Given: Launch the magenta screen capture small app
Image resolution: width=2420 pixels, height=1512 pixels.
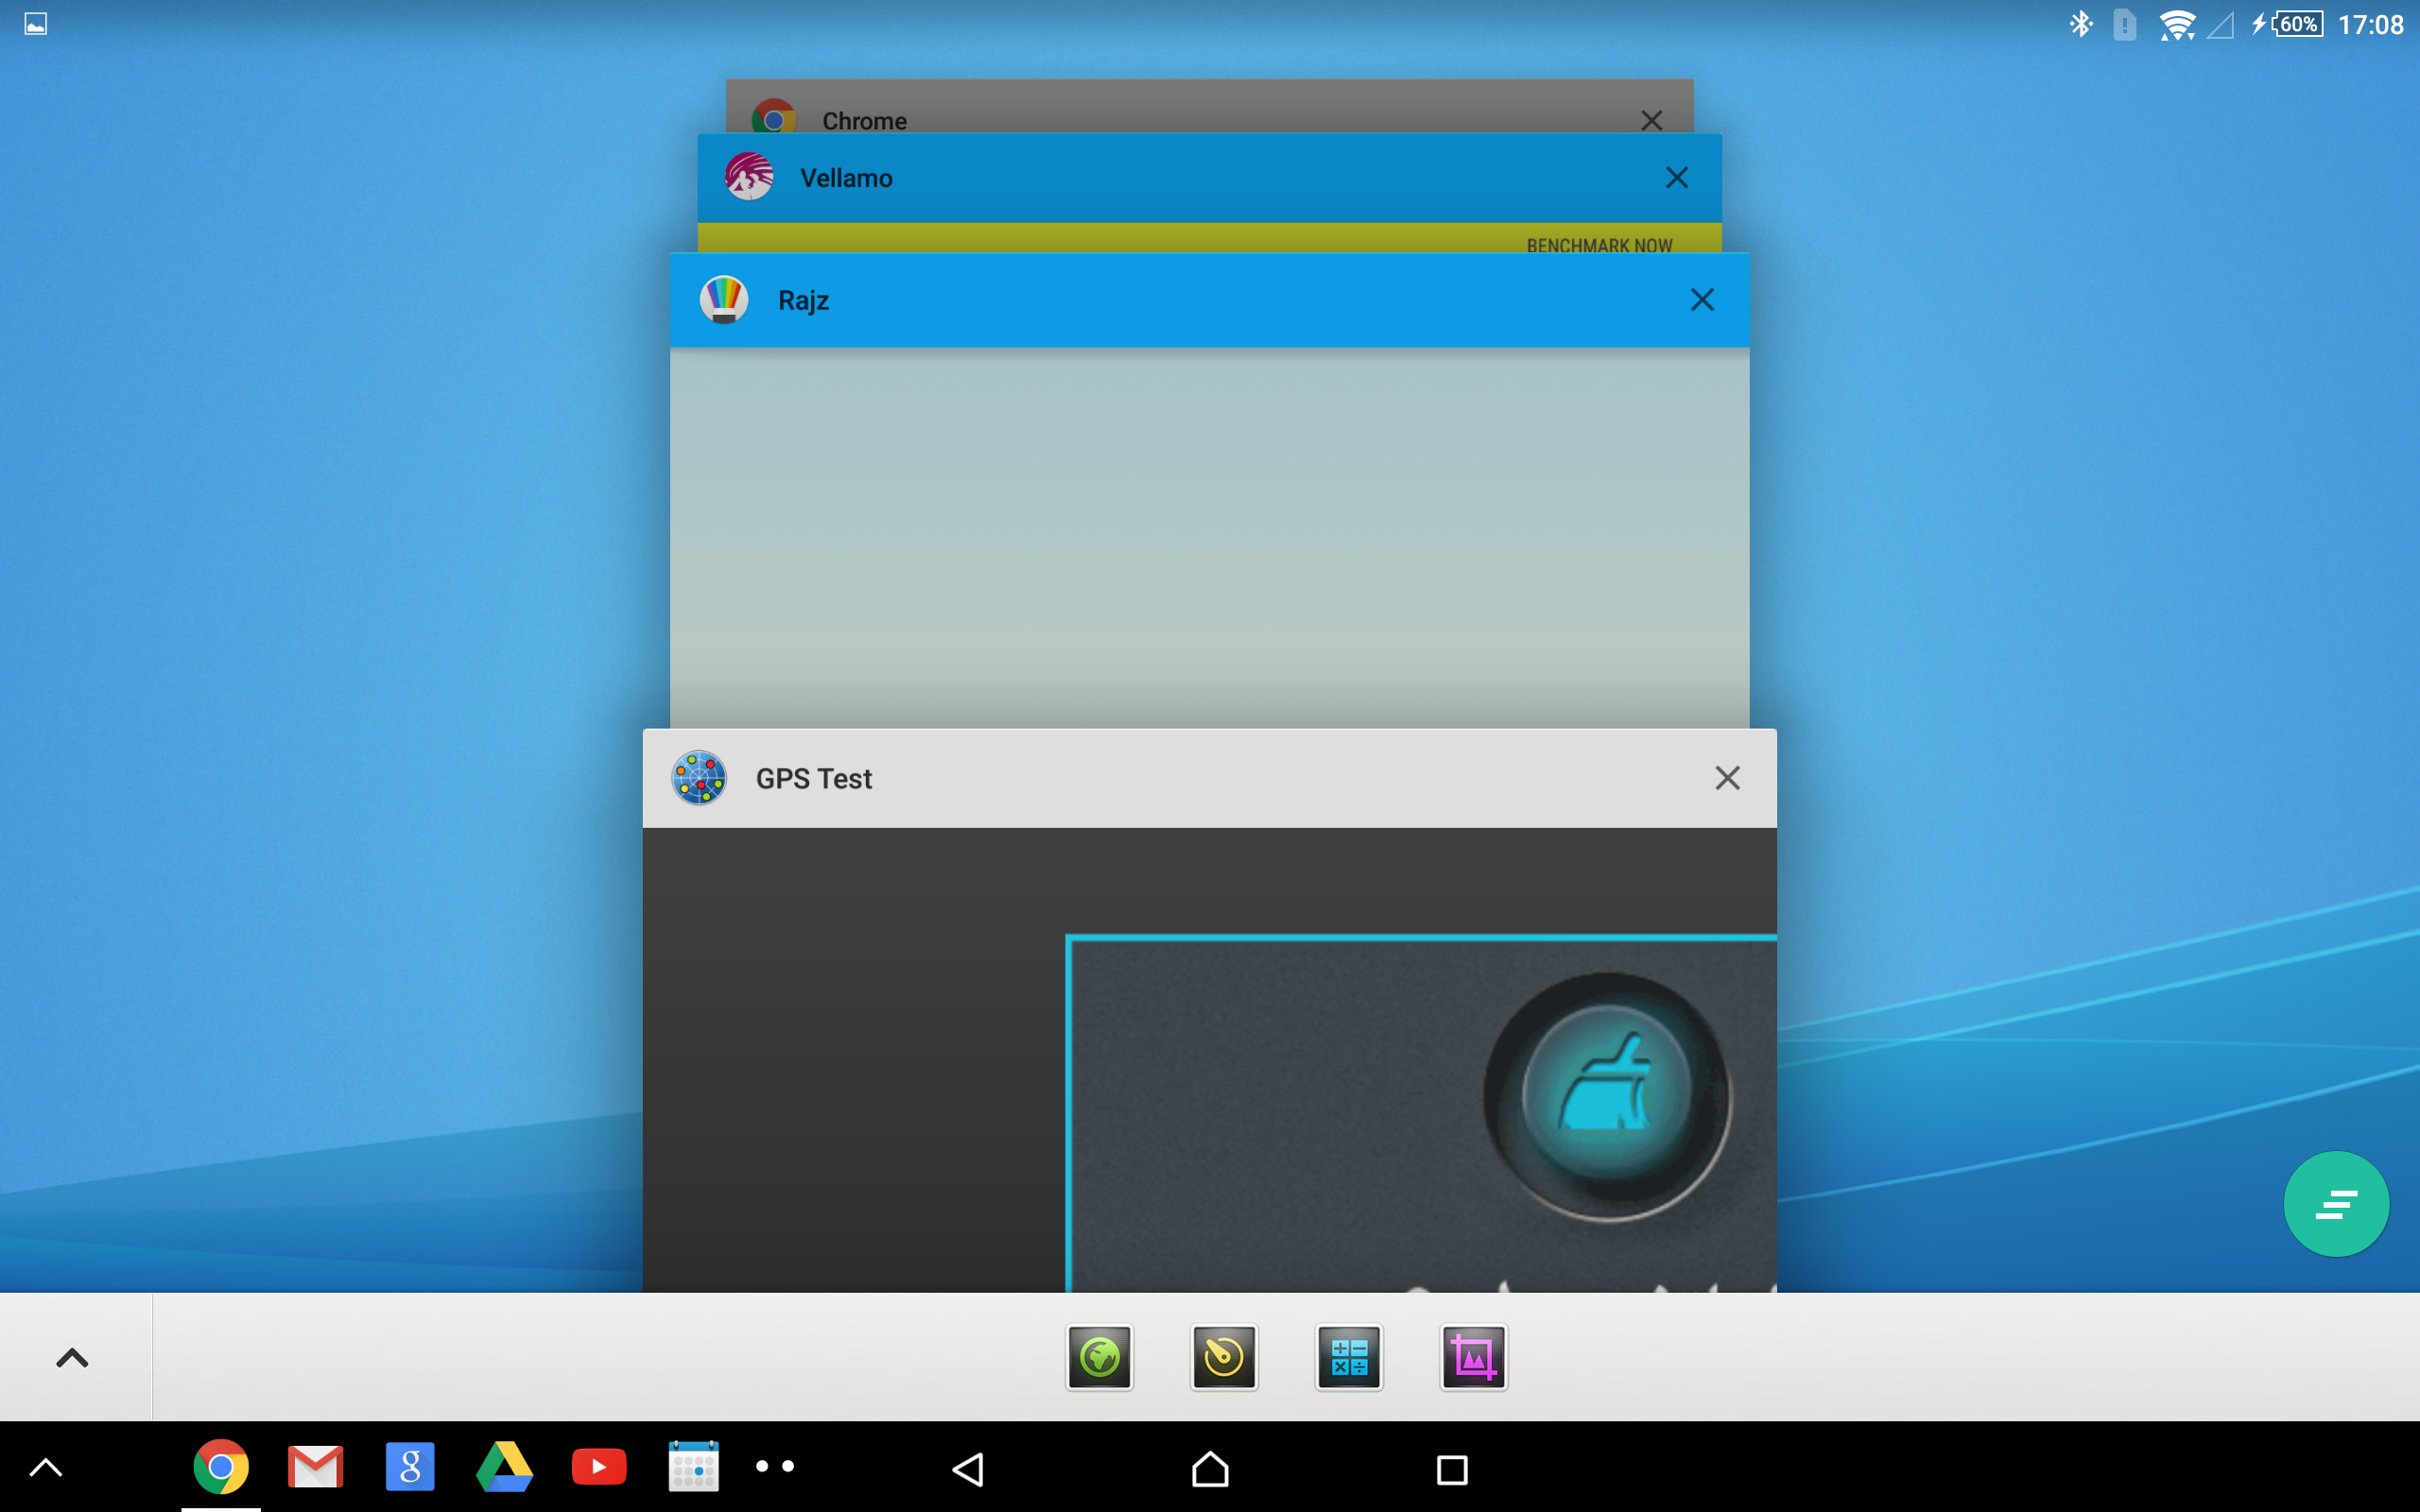Looking at the screenshot, I should (1474, 1357).
